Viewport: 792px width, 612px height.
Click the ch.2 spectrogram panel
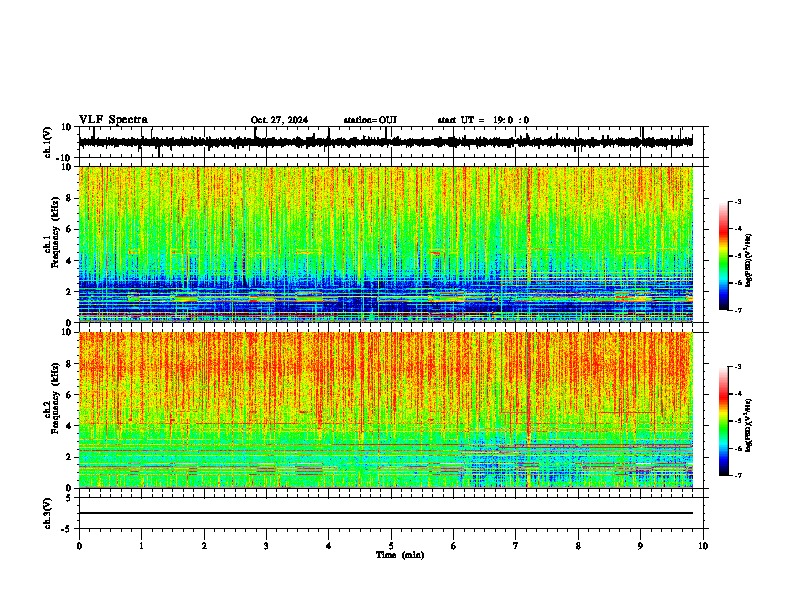pos(386,410)
